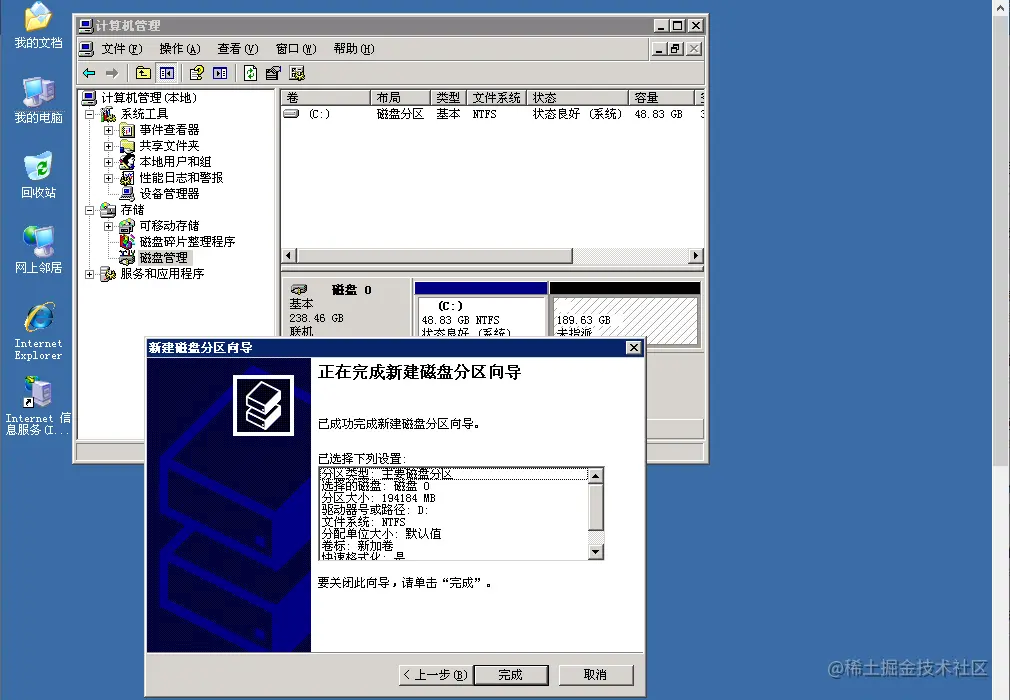Click the Up one level folder icon
The height and width of the screenshot is (700, 1010).
click(141, 72)
